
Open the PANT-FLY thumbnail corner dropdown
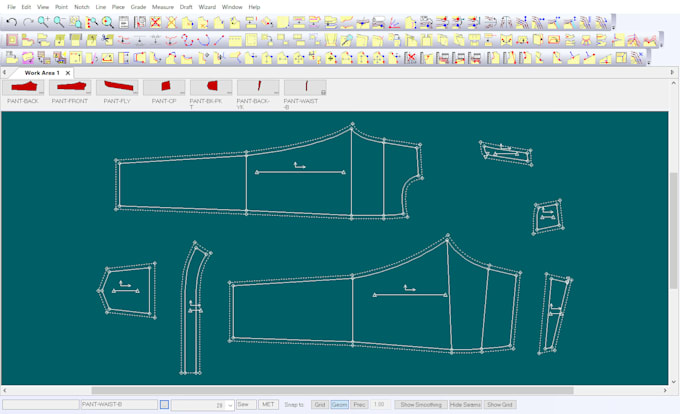tap(136, 92)
